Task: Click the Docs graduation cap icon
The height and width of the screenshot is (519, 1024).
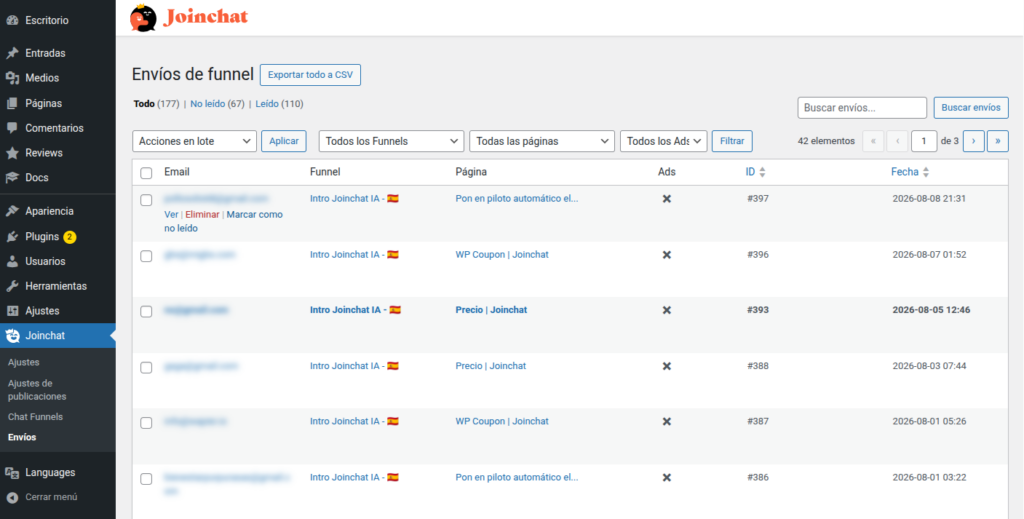Action: pos(12,178)
